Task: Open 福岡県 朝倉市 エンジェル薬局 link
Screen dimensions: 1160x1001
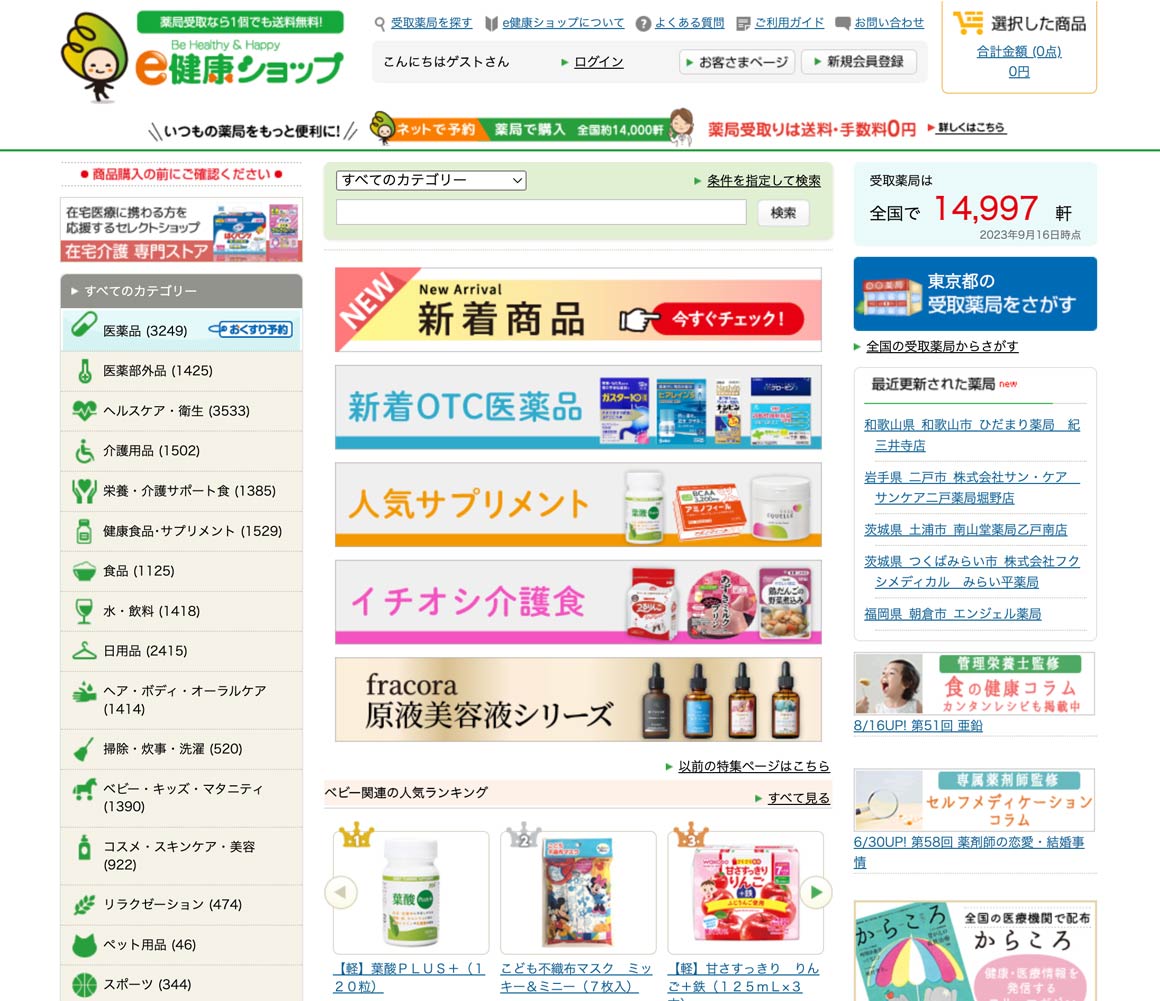Action: tap(953, 614)
